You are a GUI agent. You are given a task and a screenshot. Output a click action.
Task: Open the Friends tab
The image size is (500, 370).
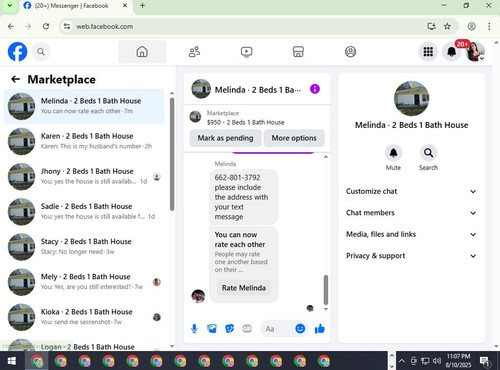194,52
